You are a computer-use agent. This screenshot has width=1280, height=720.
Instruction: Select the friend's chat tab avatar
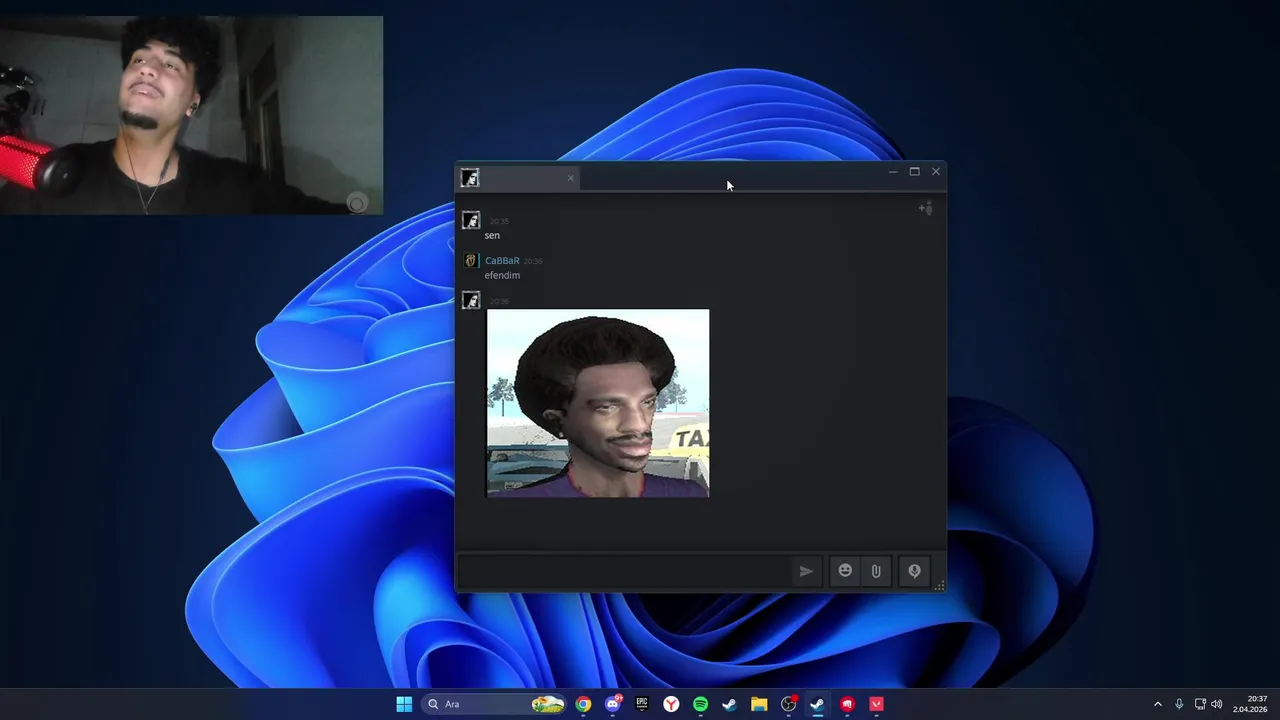pos(470,178)
